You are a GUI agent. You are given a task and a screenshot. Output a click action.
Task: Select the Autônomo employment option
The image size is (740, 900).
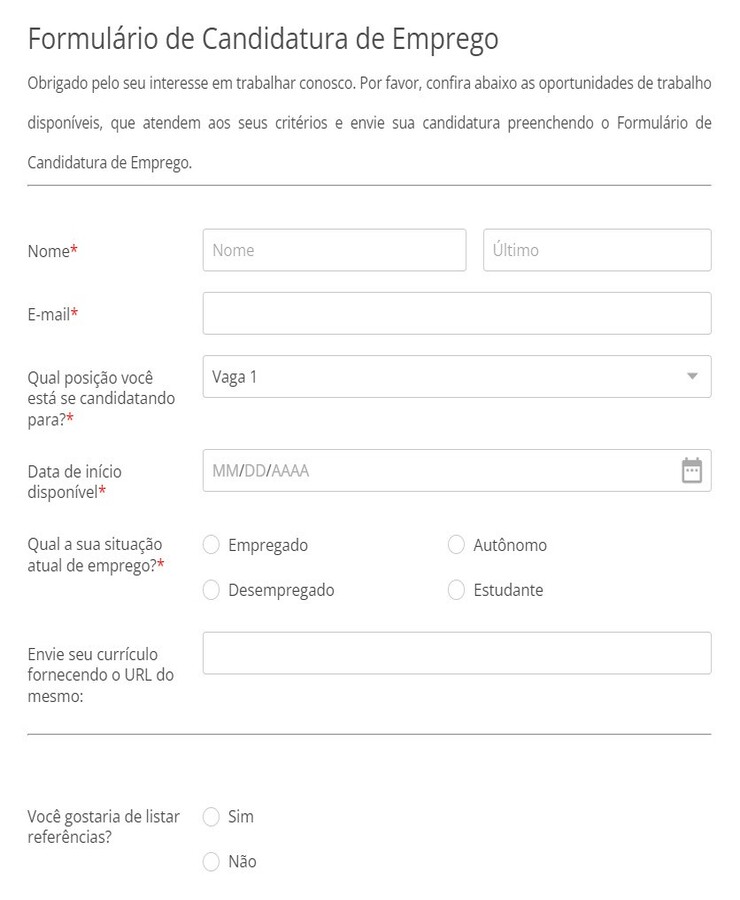point(456,544)
